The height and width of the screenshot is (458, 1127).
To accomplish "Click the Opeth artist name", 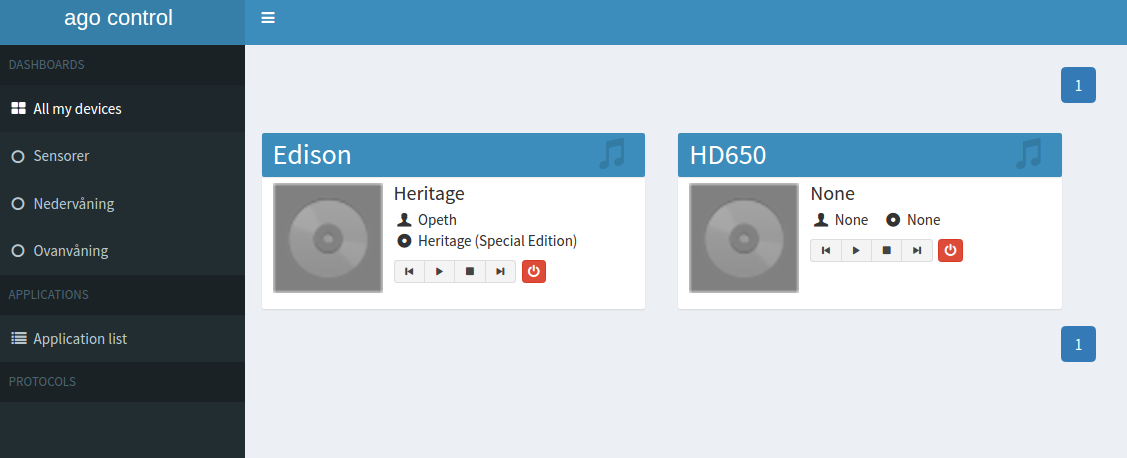I will pyautogui.click(x=437, y=220).
